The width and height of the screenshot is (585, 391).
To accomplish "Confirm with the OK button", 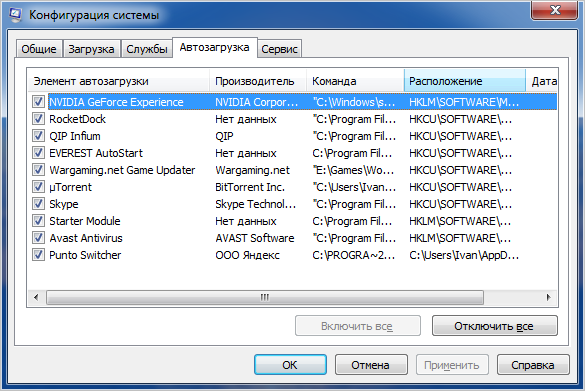I will [290, 365].
